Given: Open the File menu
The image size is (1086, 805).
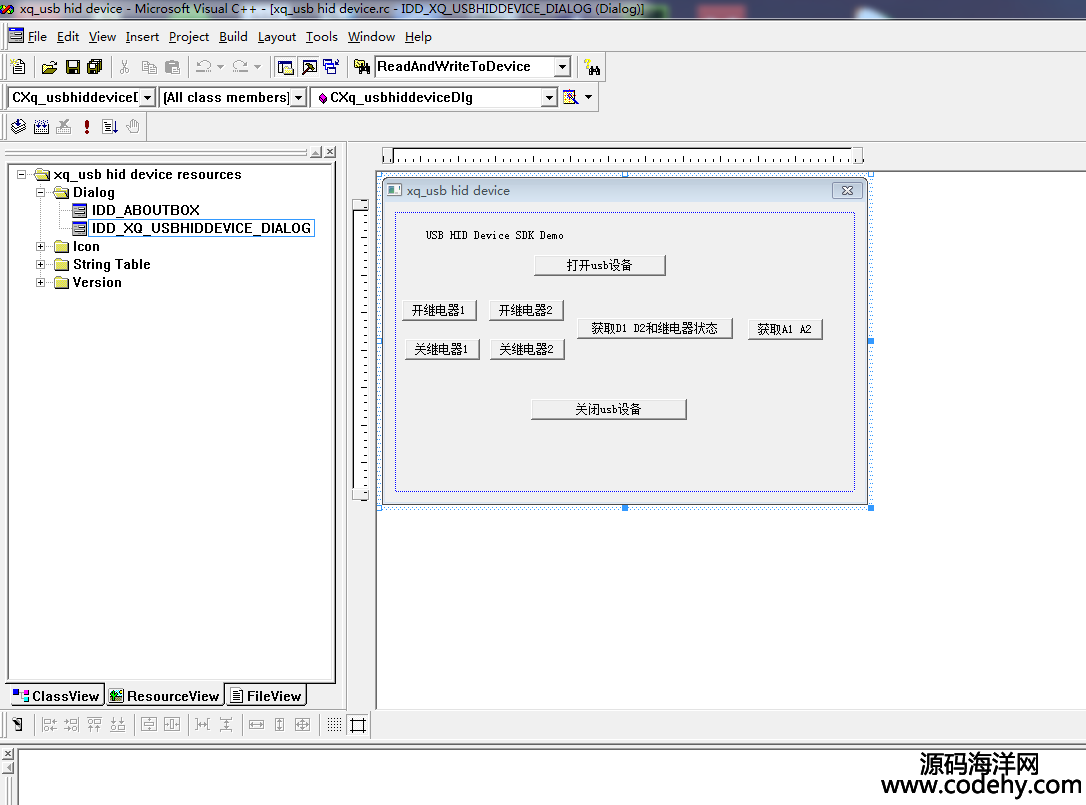Looking at the screenshot, I should pyautogui.click(x=37, y=37).
